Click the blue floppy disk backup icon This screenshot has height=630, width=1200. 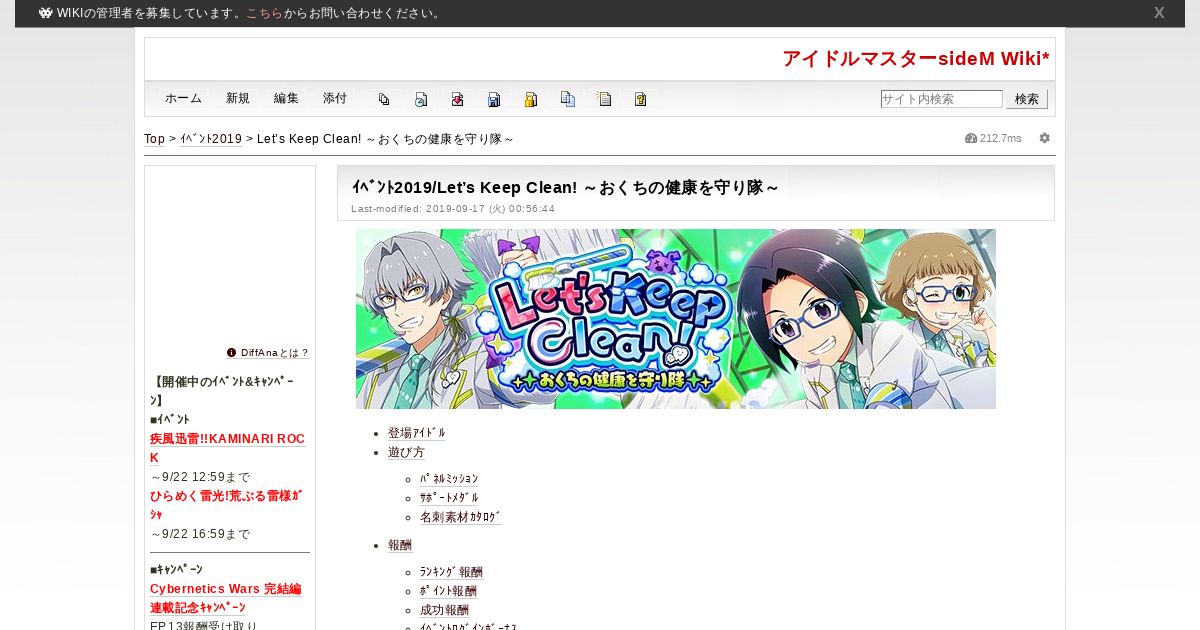494,99
